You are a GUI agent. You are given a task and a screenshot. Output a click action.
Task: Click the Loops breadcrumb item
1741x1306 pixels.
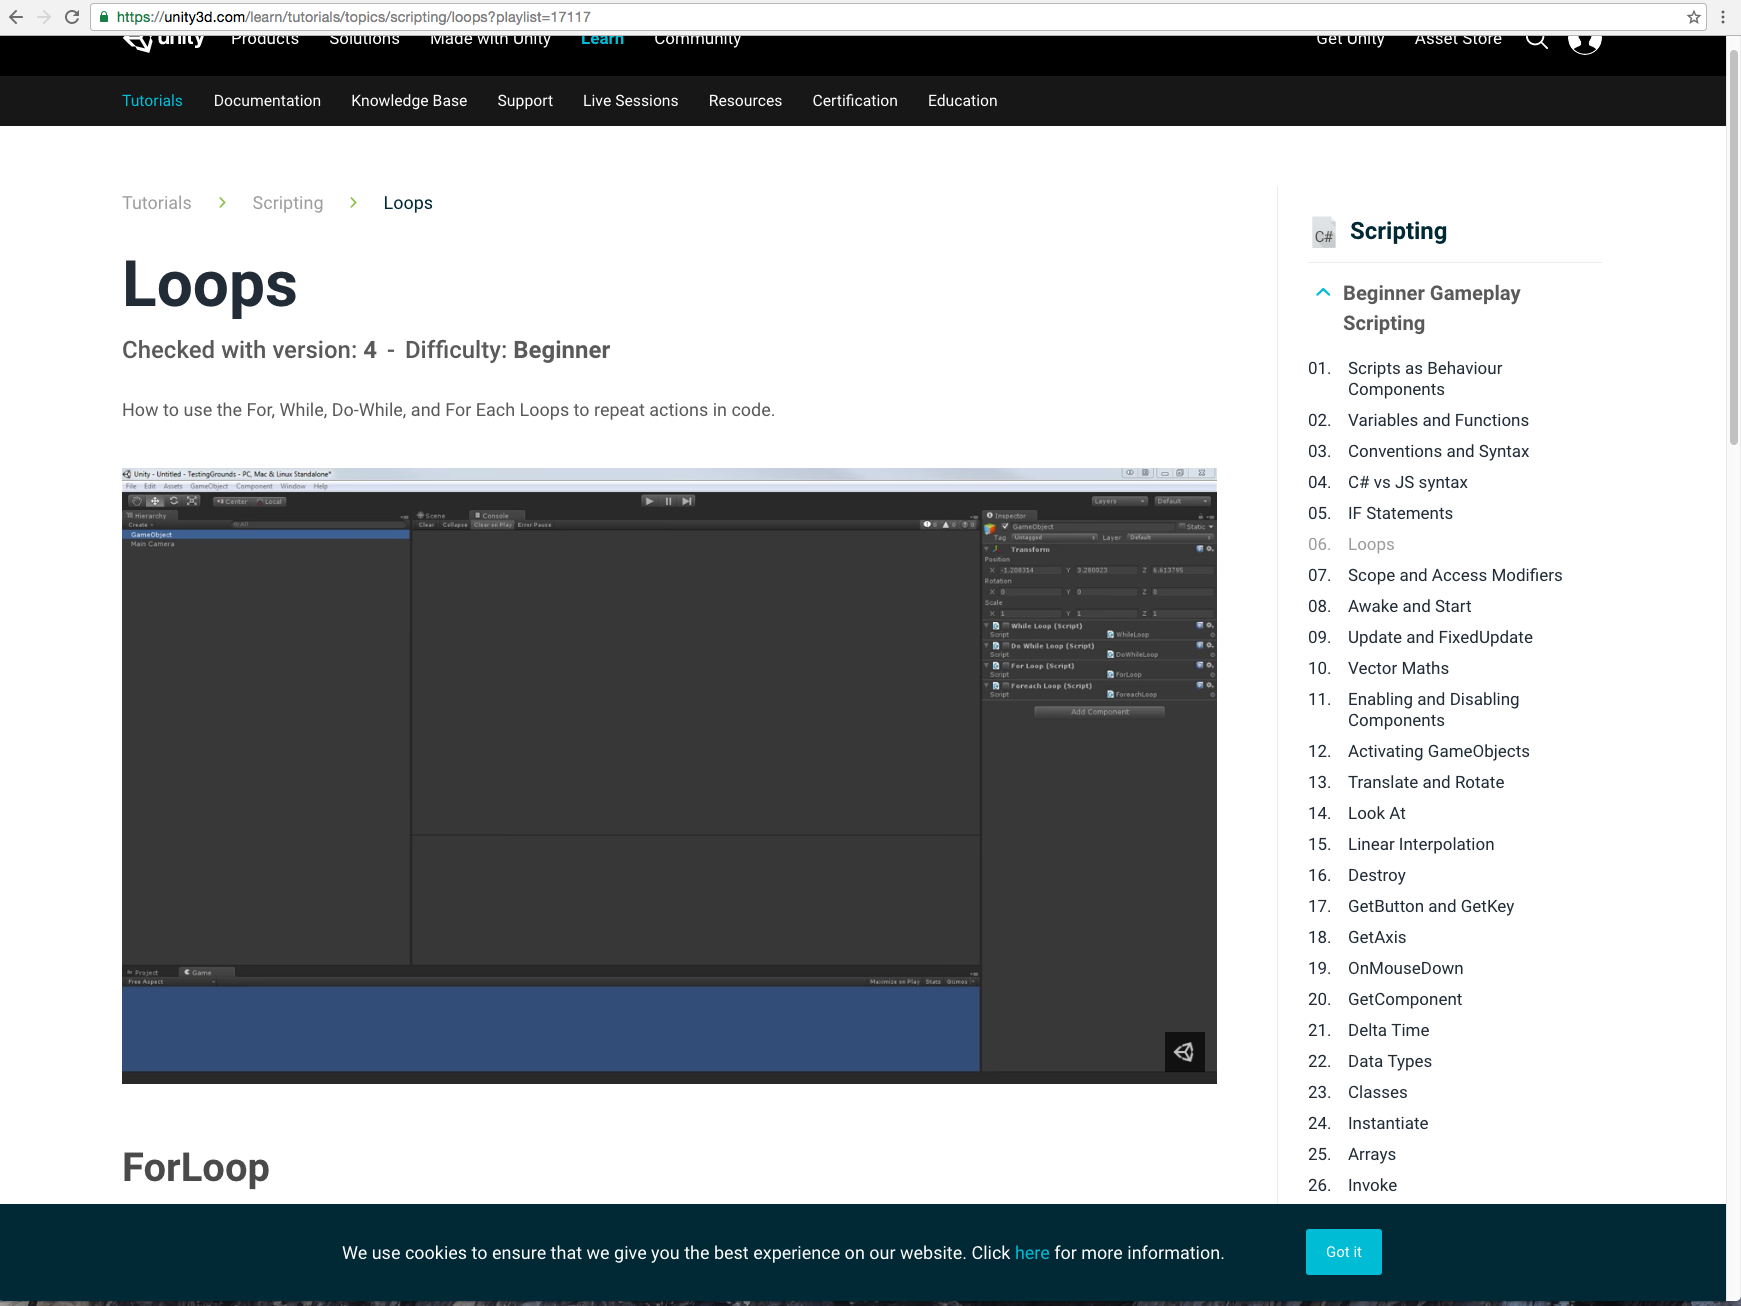408,203
